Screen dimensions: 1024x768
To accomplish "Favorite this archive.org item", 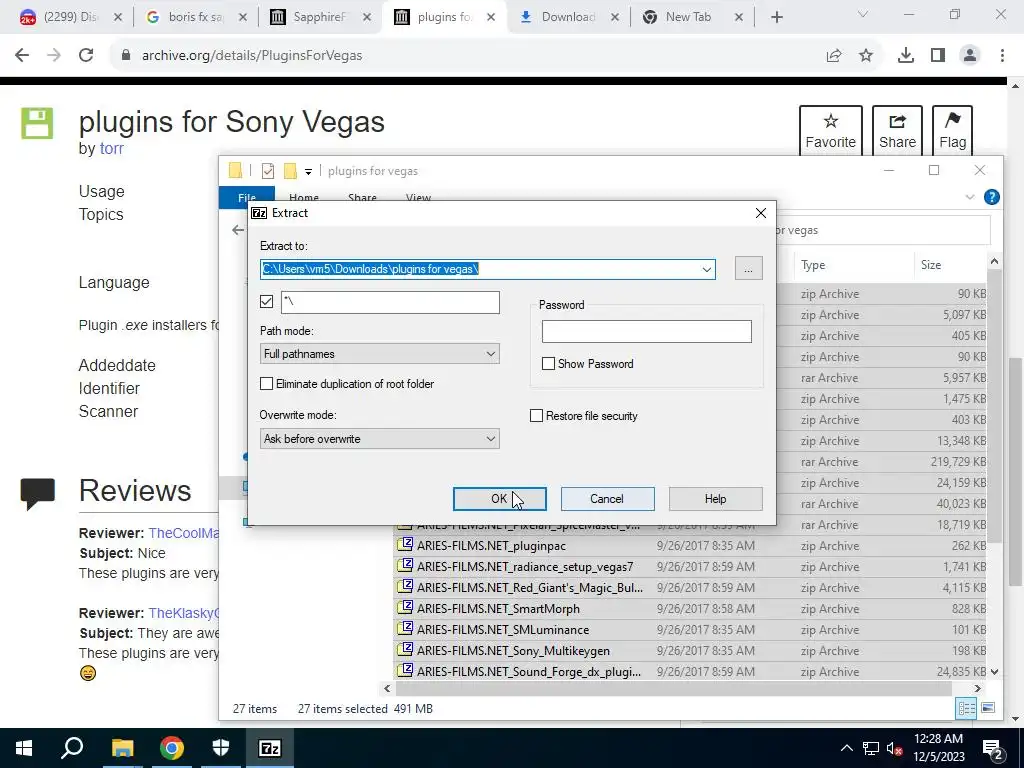I will [x=831, y=131].
